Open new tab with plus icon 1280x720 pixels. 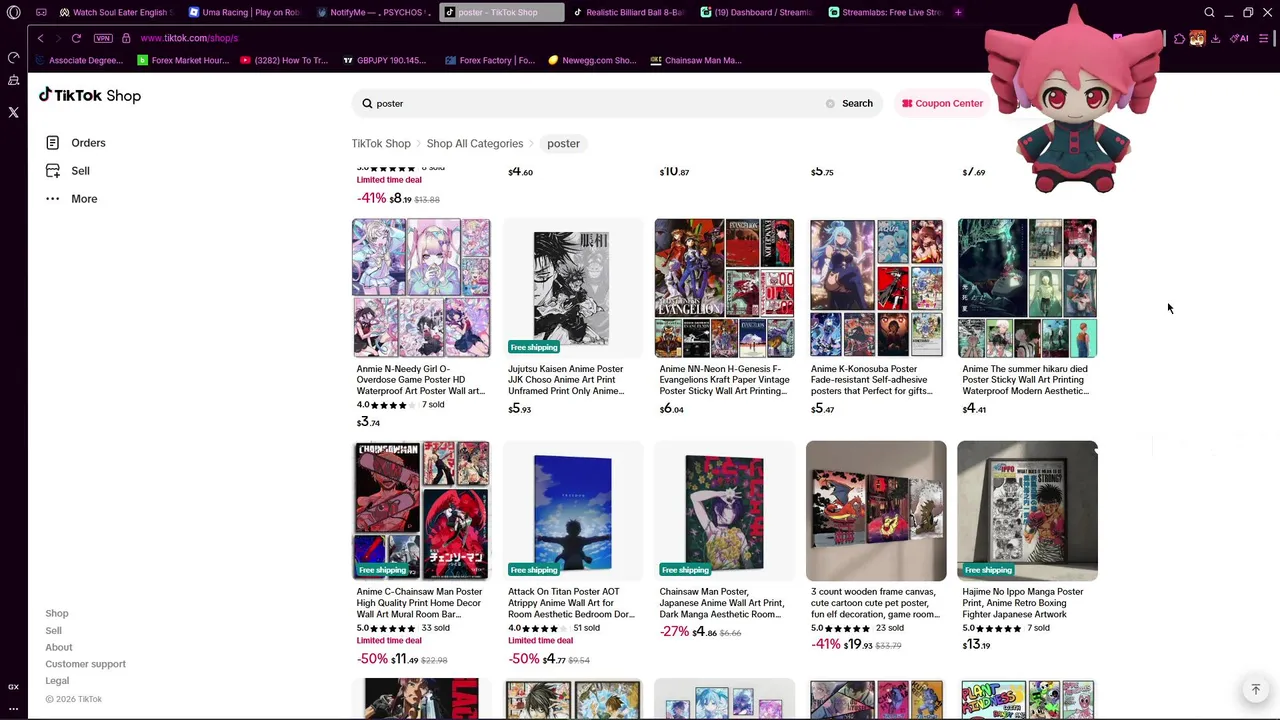958,12
